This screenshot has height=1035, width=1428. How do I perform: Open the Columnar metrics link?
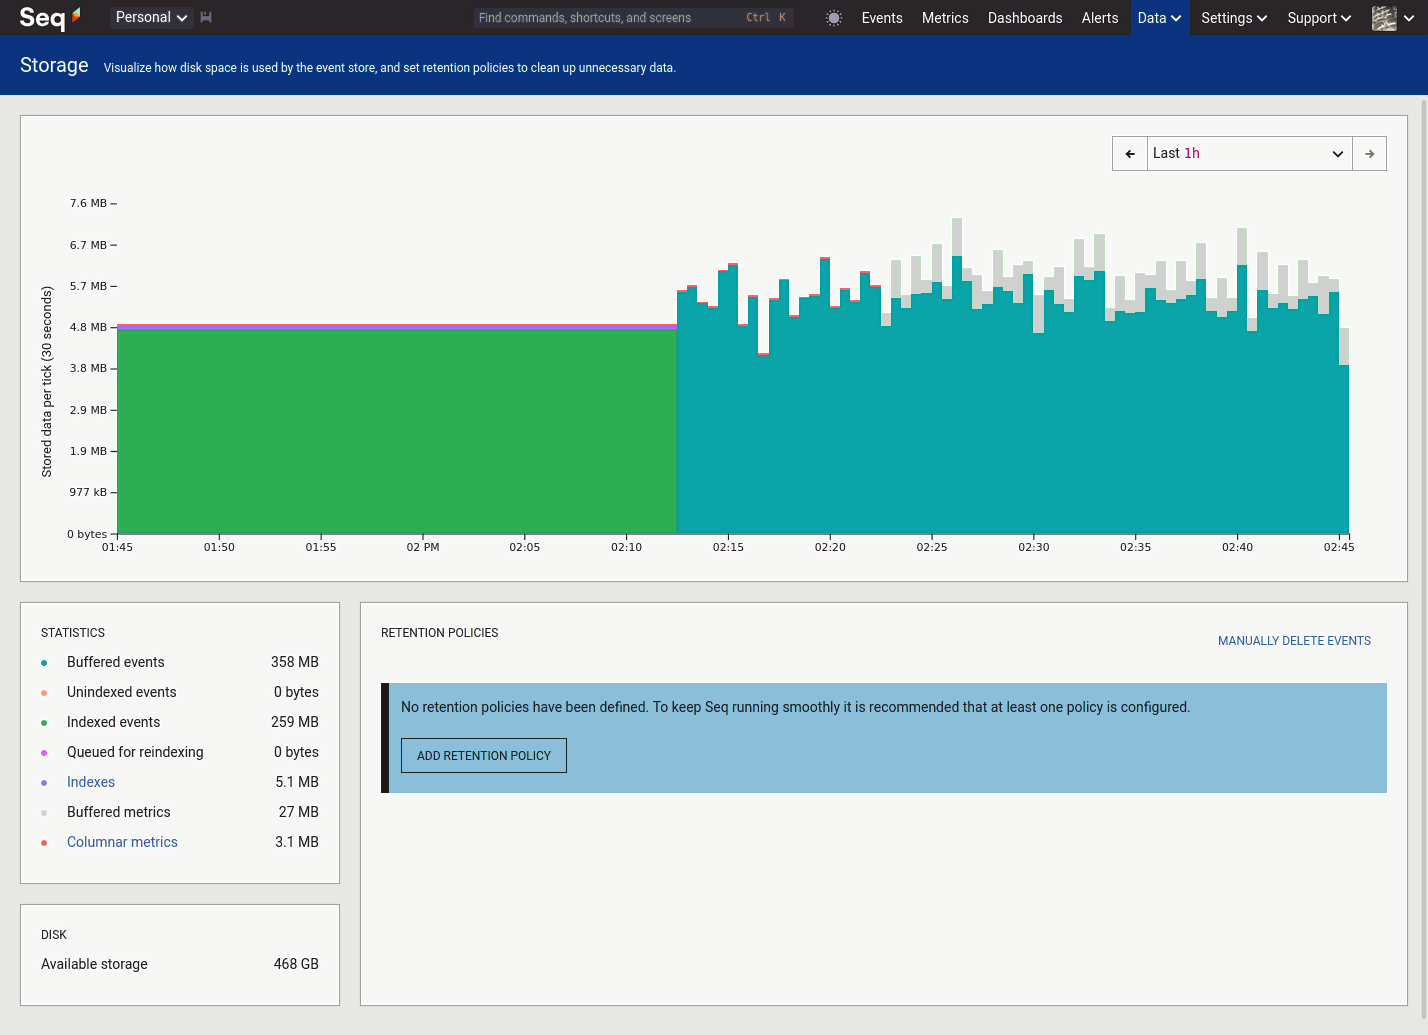pos(122,842)
